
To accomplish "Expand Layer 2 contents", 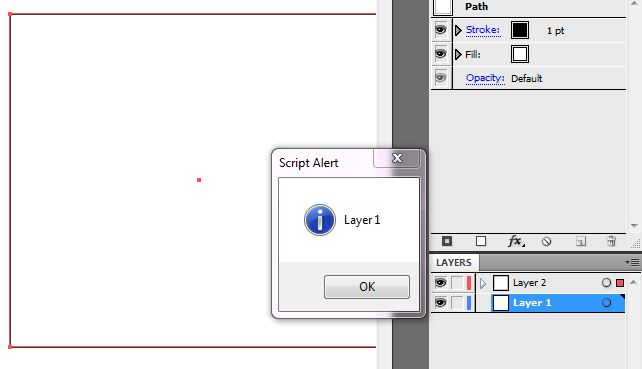I will [x=483, y=283].
